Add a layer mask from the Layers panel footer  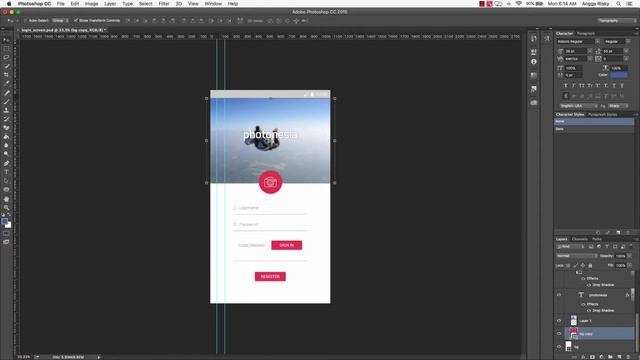click(592, 357)
